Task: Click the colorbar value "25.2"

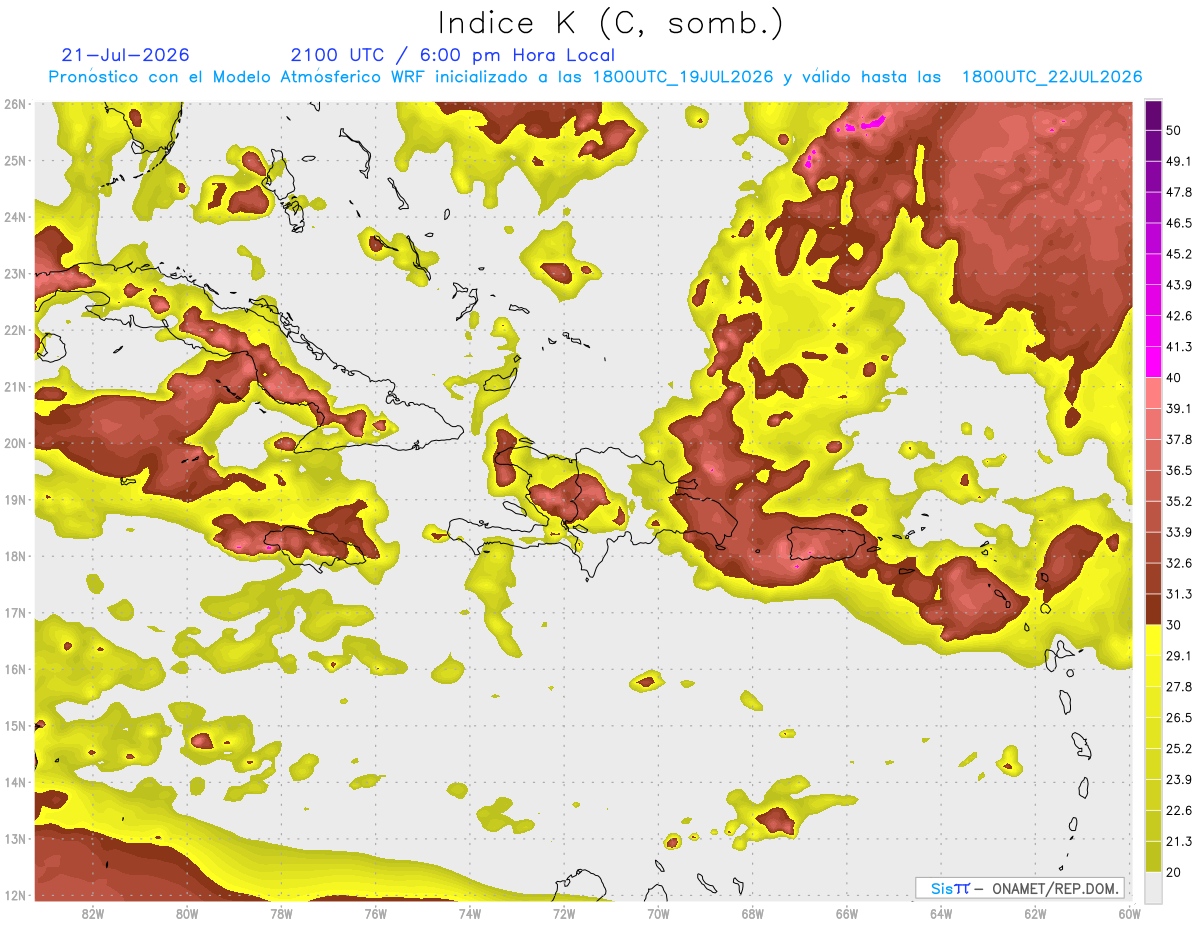Action: [1179, 749]
